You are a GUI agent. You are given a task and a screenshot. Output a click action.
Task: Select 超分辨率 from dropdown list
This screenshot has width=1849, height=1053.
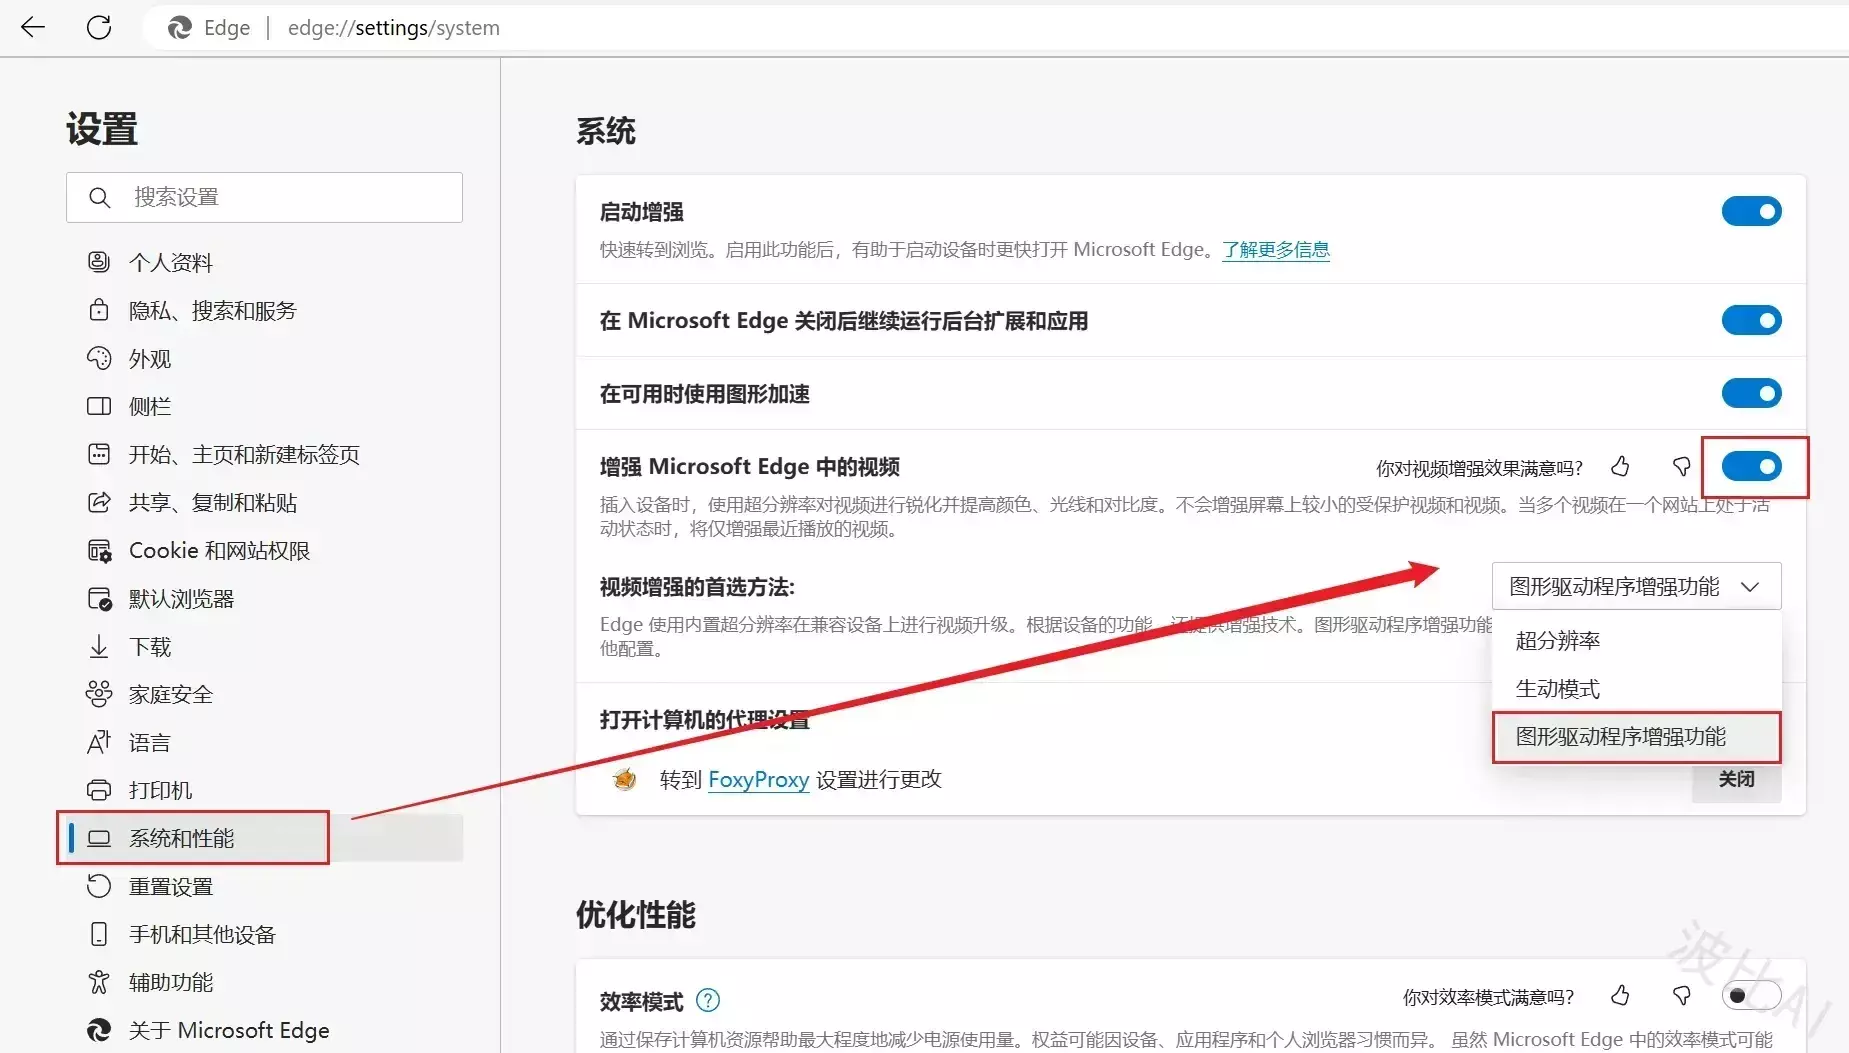1636,640
